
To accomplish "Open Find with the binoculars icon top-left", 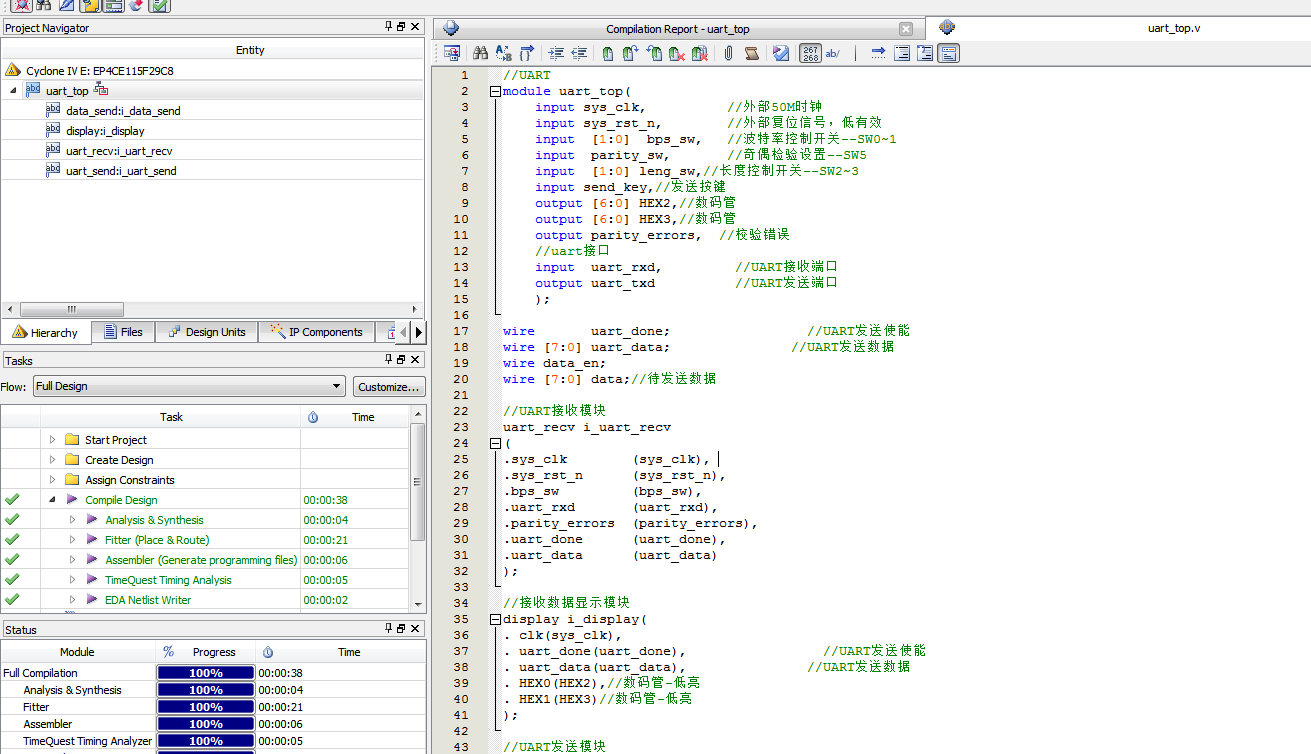I will click(x=43, y=6).
